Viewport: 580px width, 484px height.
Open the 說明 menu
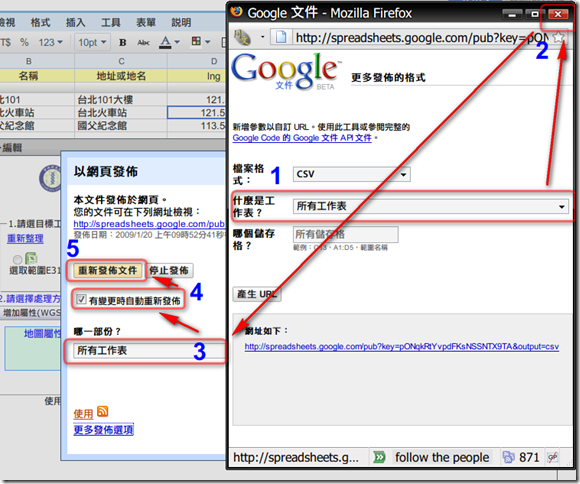[181, 23]
